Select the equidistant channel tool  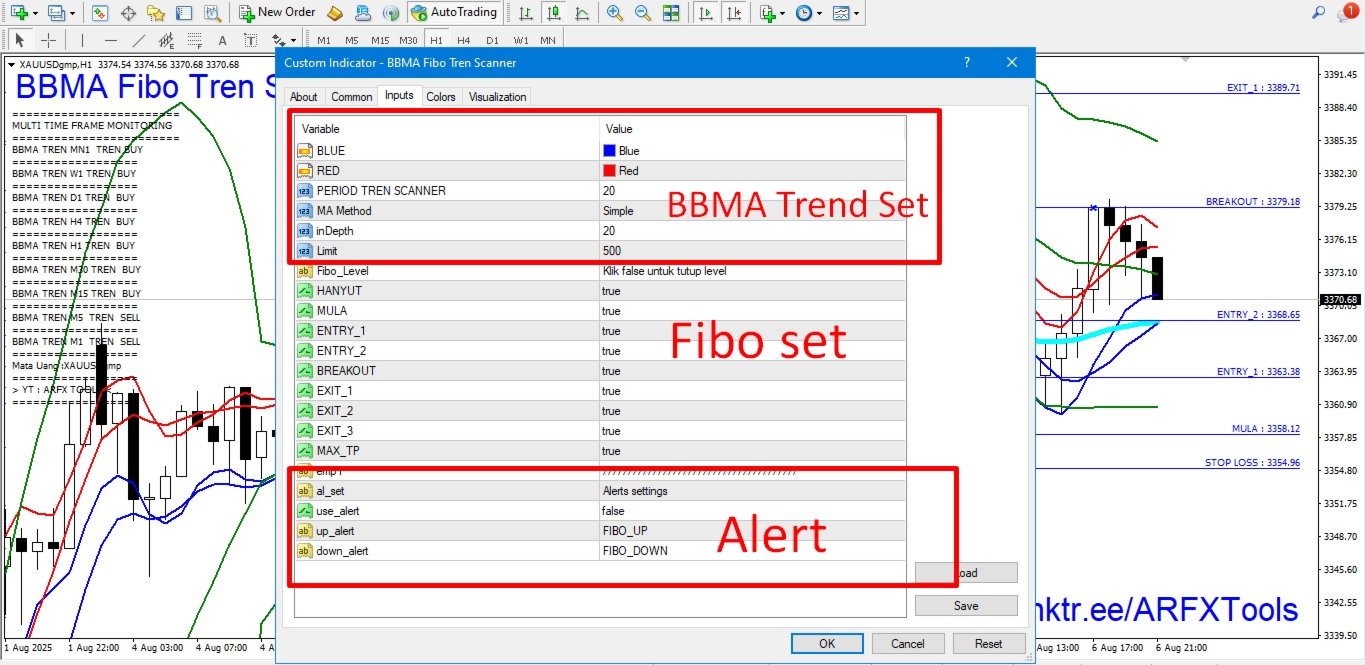[167, 41]
